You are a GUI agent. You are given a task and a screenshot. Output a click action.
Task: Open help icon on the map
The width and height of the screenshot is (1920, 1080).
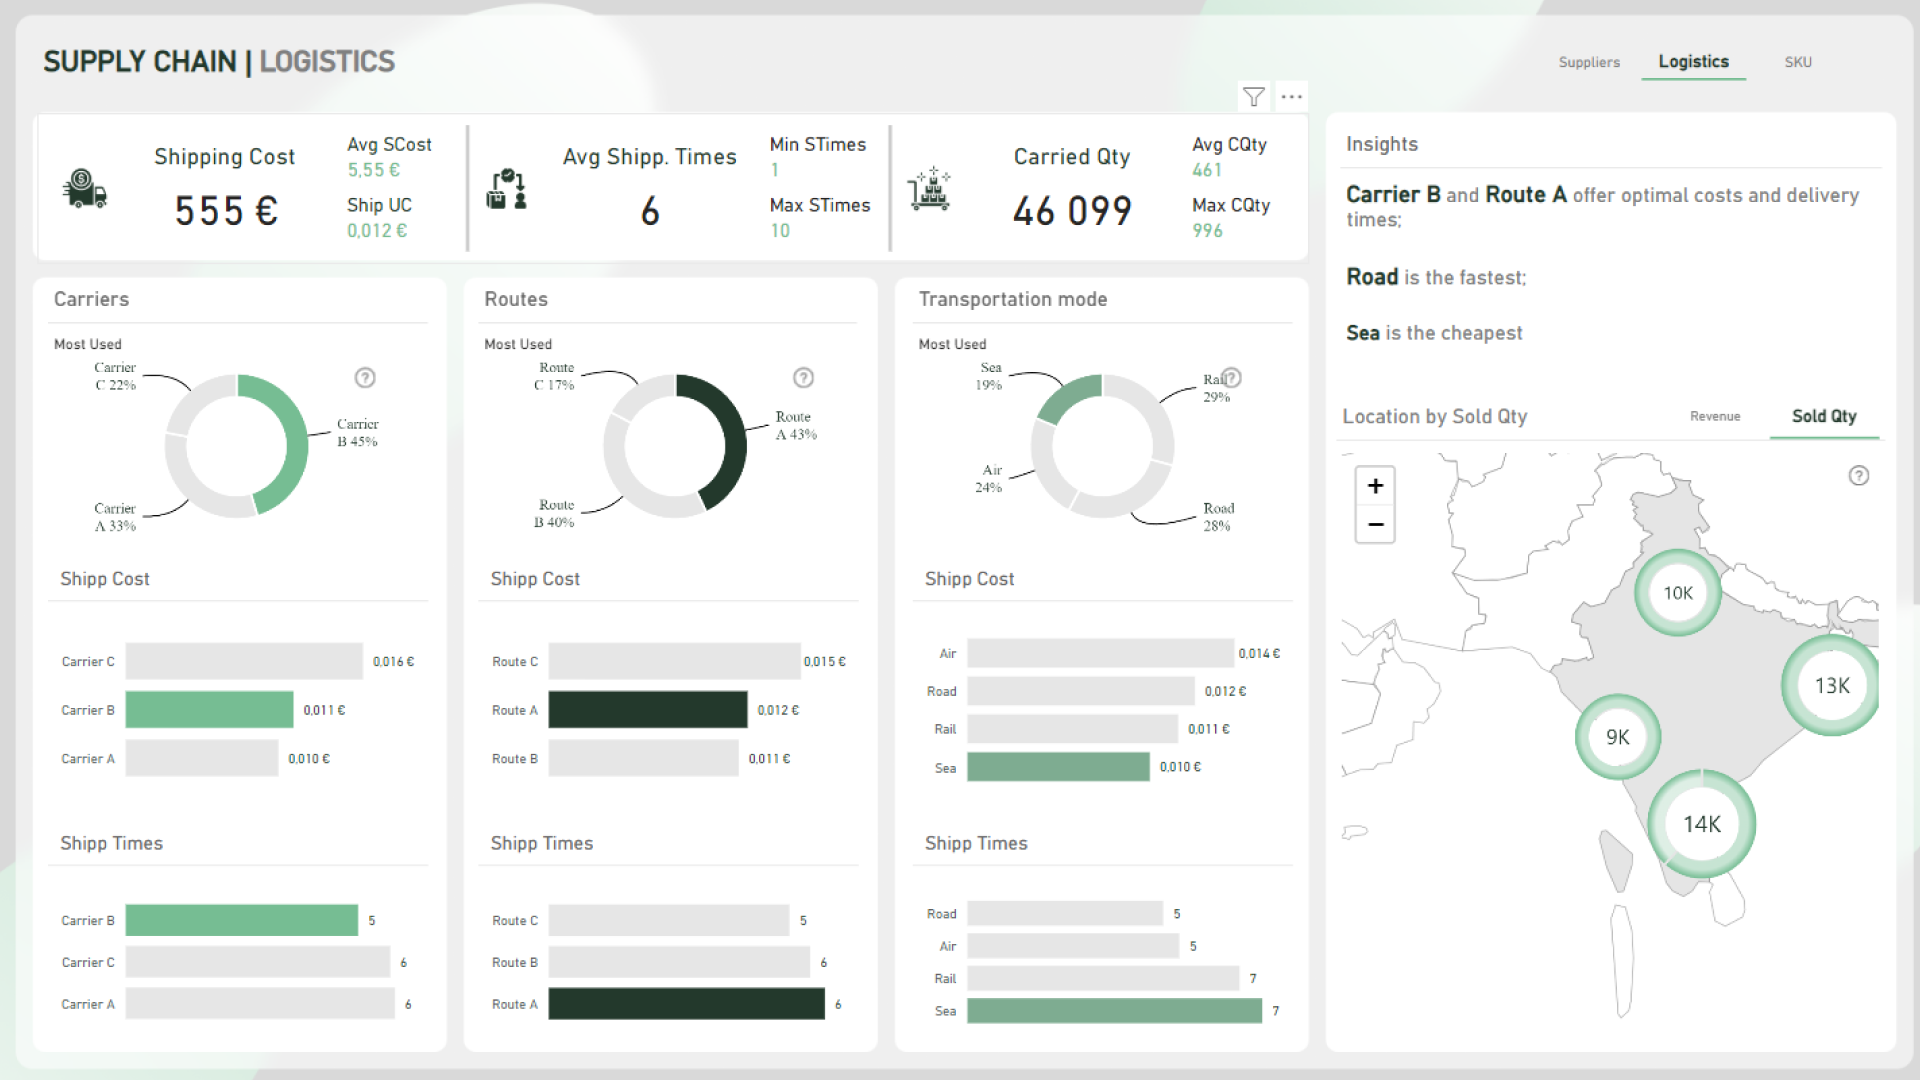[1858, 475]
